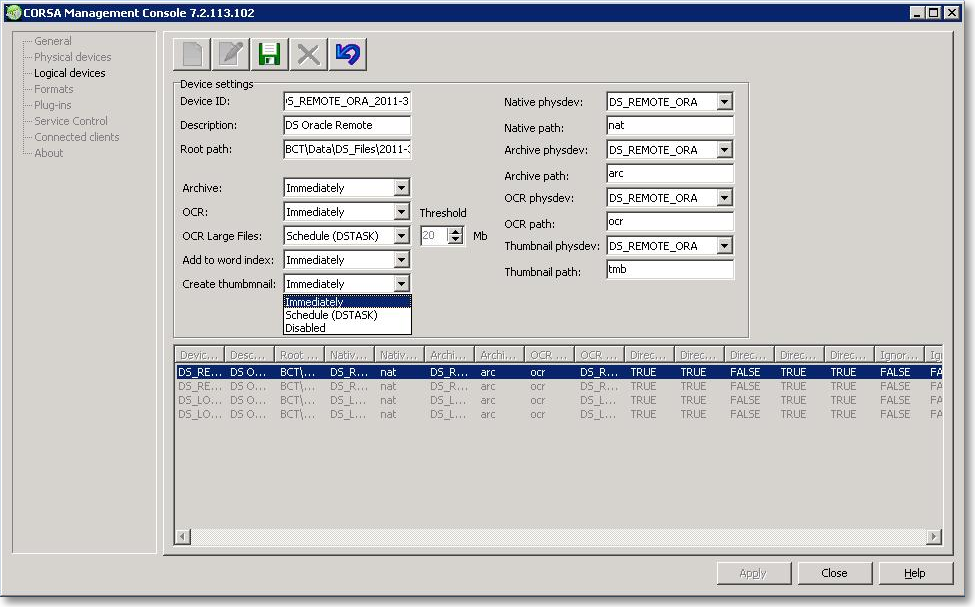Screen dimensions: 975x607
Task: Choose Disabled in thumbnail list
Action: click(347, 328)
